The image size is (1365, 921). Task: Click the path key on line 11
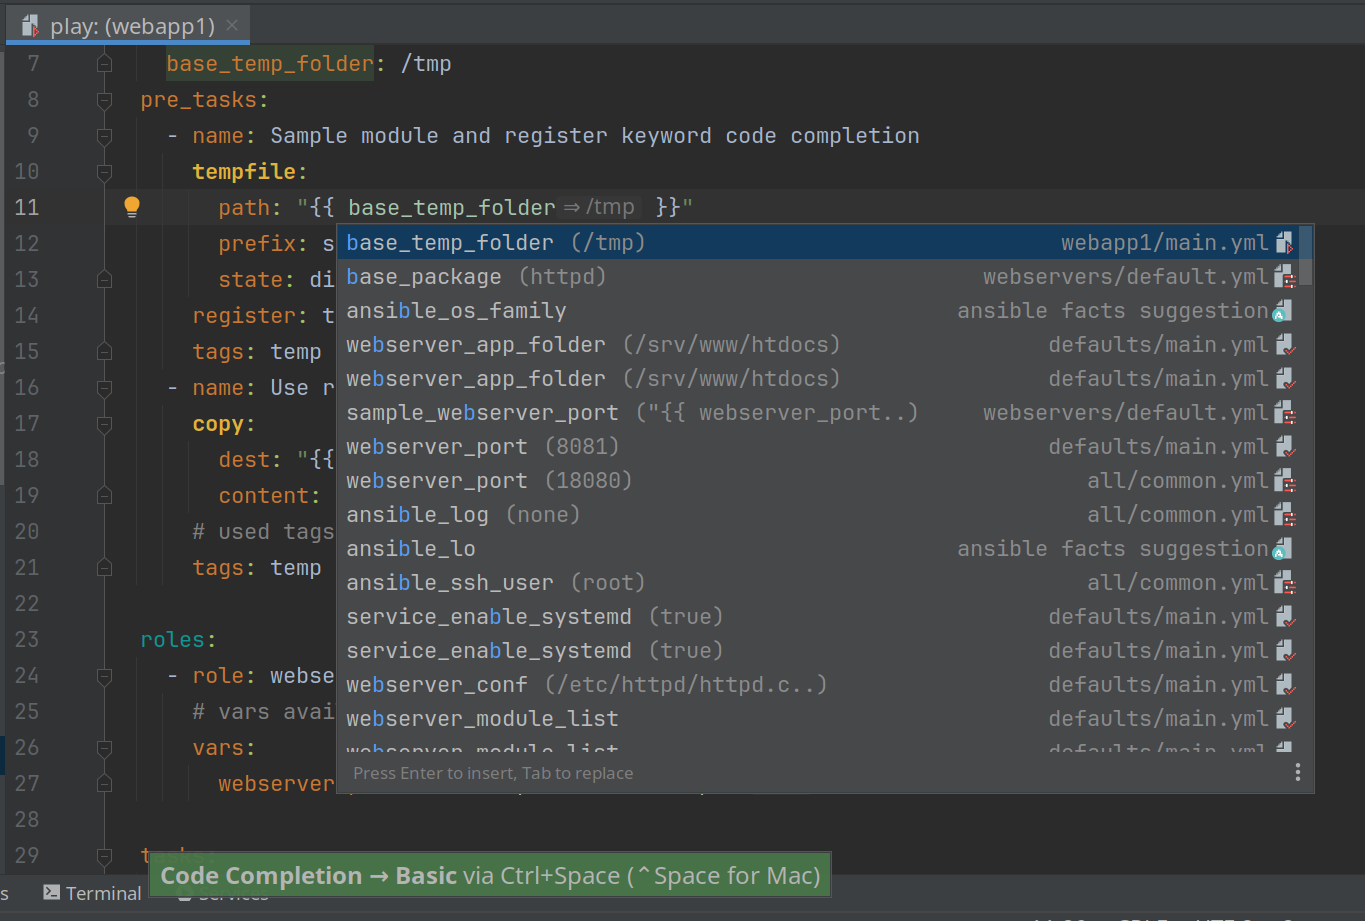click(x=244, y=208)
